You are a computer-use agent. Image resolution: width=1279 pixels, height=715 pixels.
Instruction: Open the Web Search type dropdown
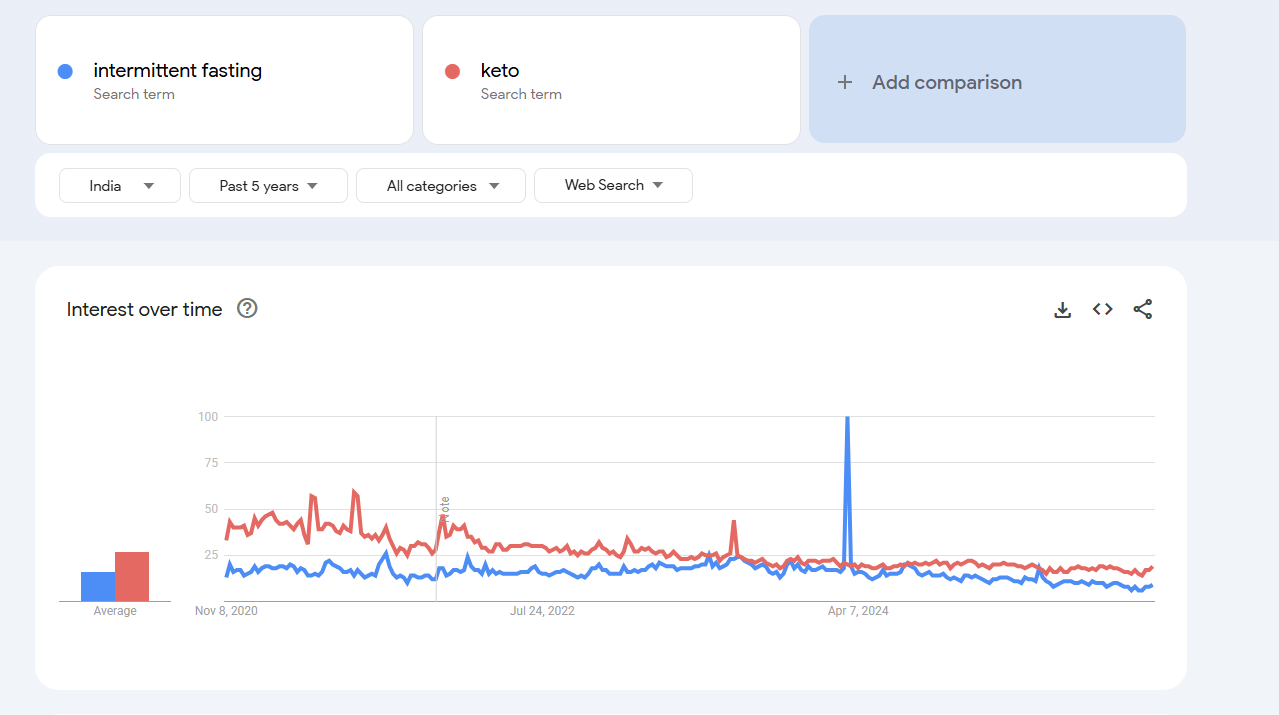pos(613,185)
